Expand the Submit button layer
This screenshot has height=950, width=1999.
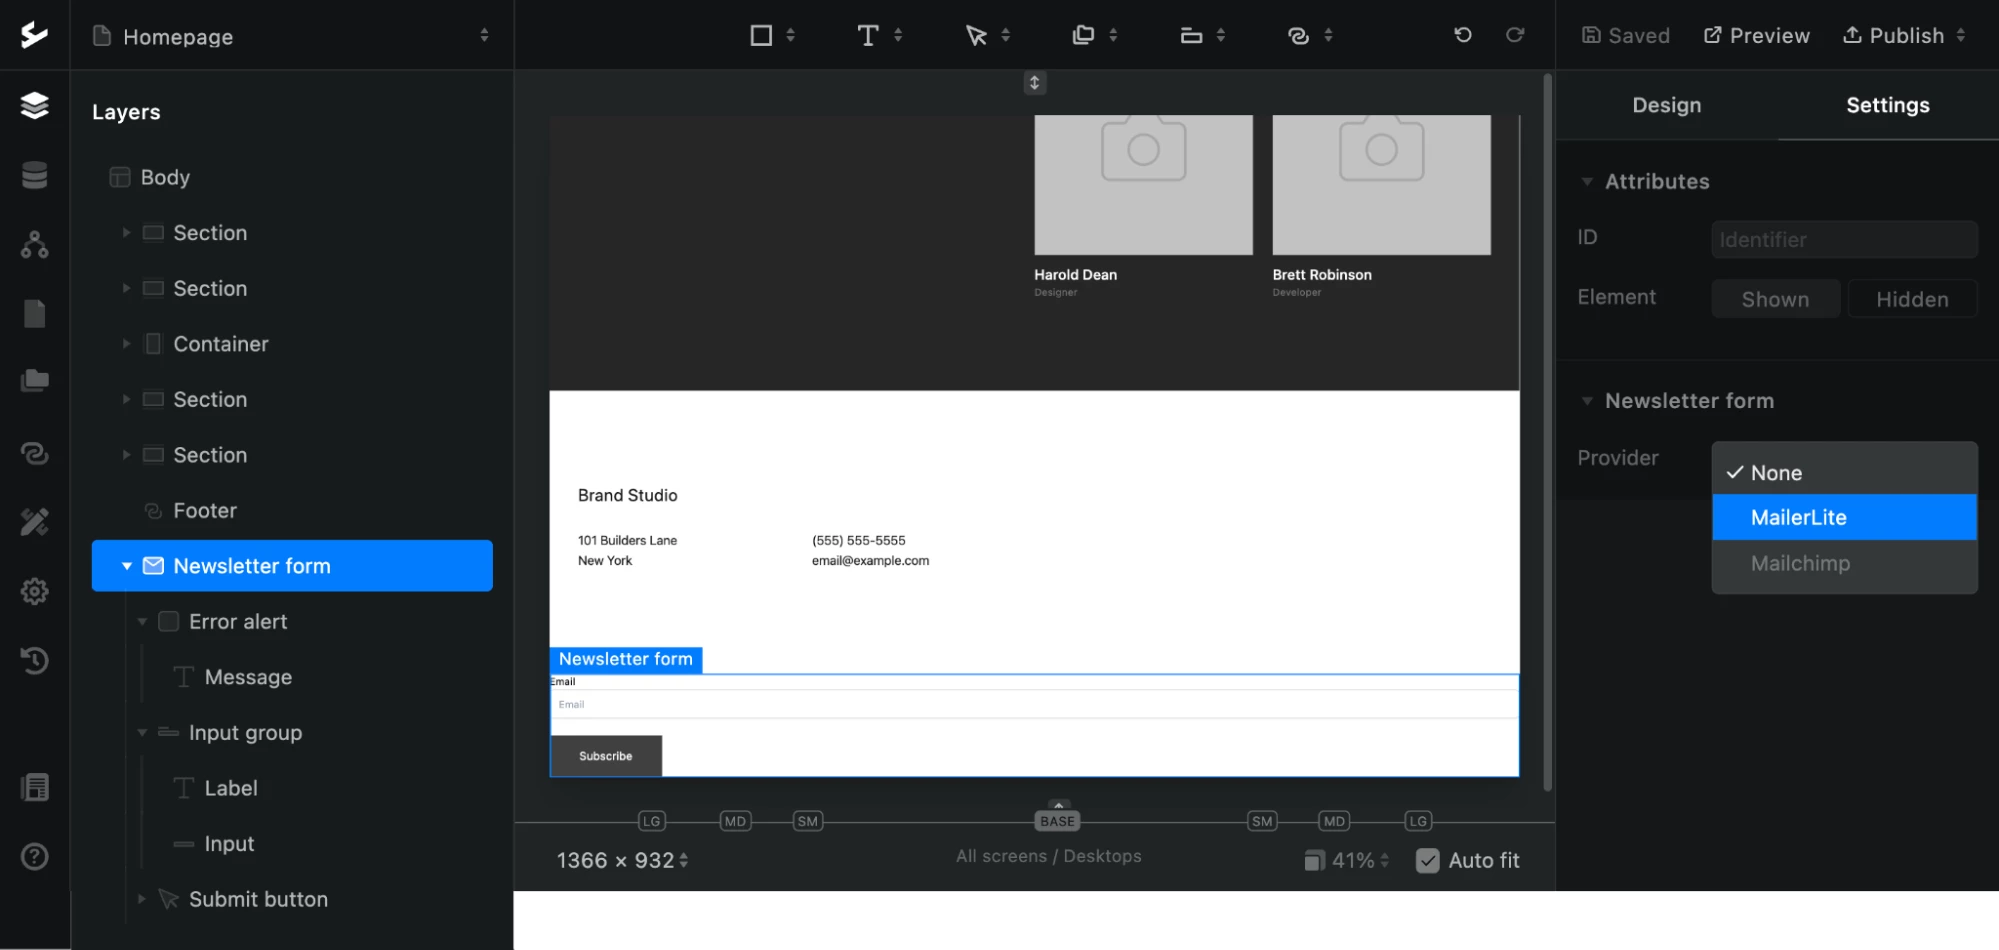(142, 899)
